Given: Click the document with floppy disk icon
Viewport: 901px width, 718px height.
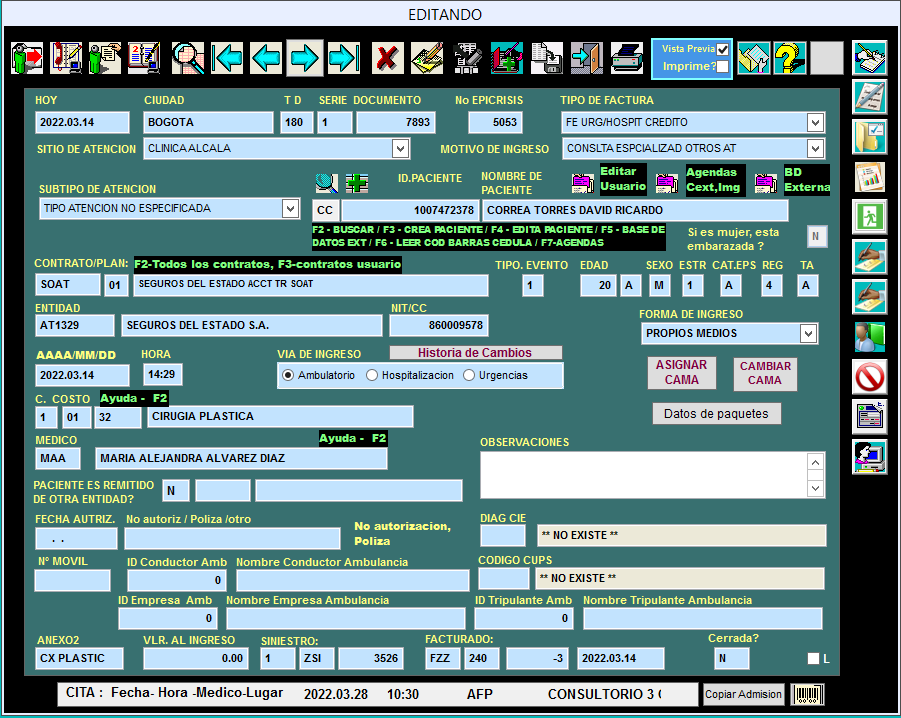Looking at the screenshot, I should point(546,58).
